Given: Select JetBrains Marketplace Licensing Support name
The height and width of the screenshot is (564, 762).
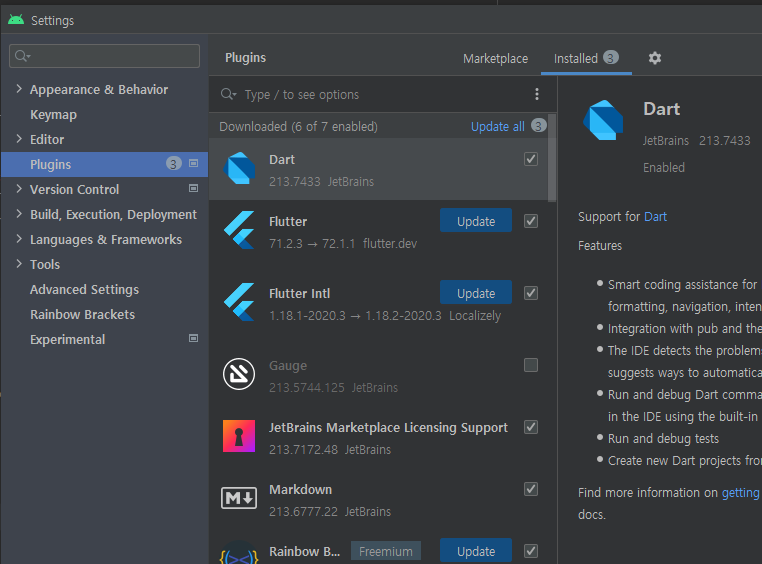Looking at the screenshot, I should [x=388, y=427].
